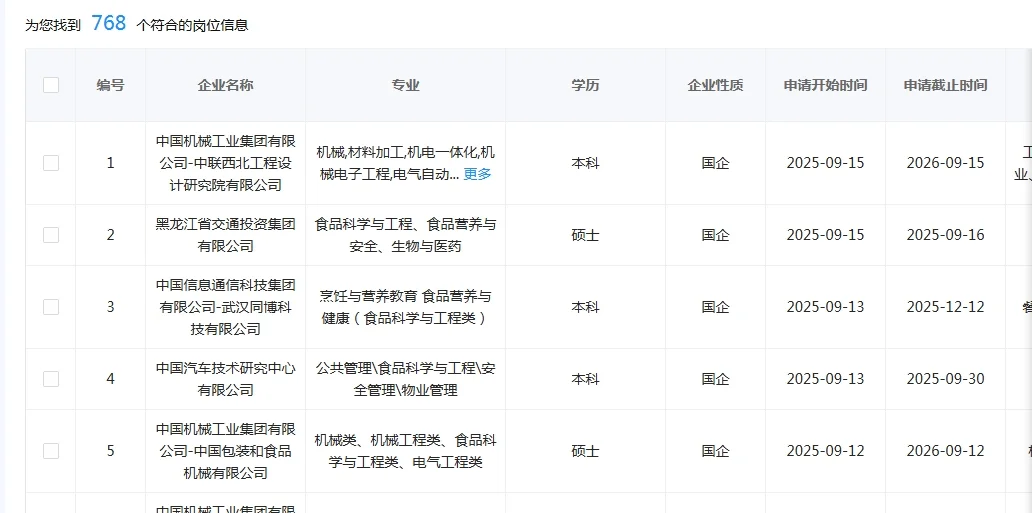
Task: Click 国企 cell in row 2
Action: [715, 235]
